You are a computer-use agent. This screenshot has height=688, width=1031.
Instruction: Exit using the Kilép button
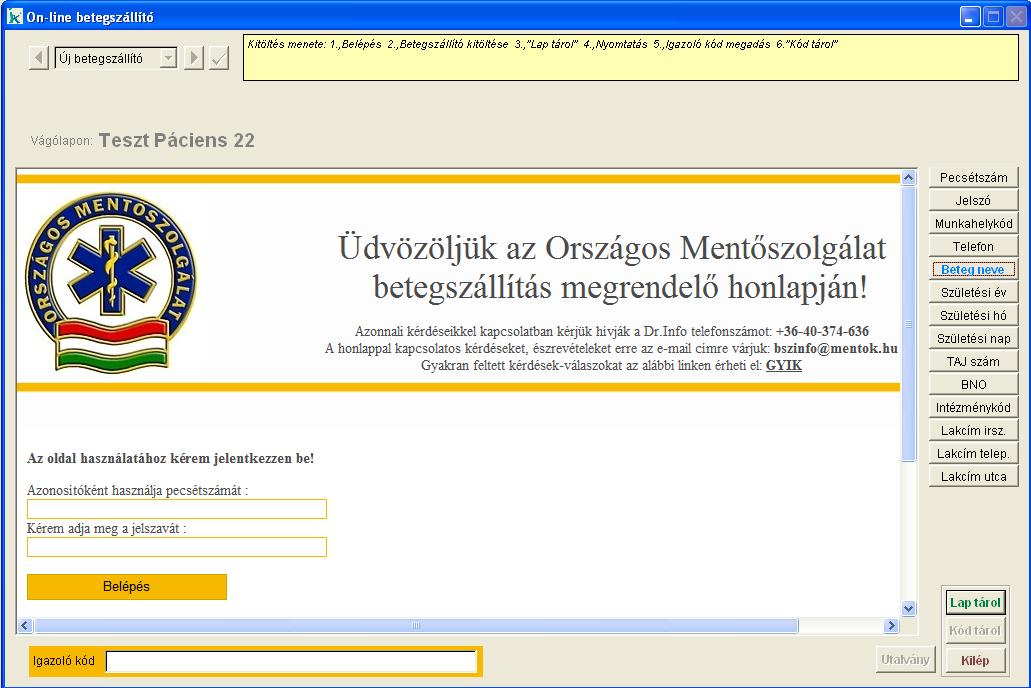[974, 660]
